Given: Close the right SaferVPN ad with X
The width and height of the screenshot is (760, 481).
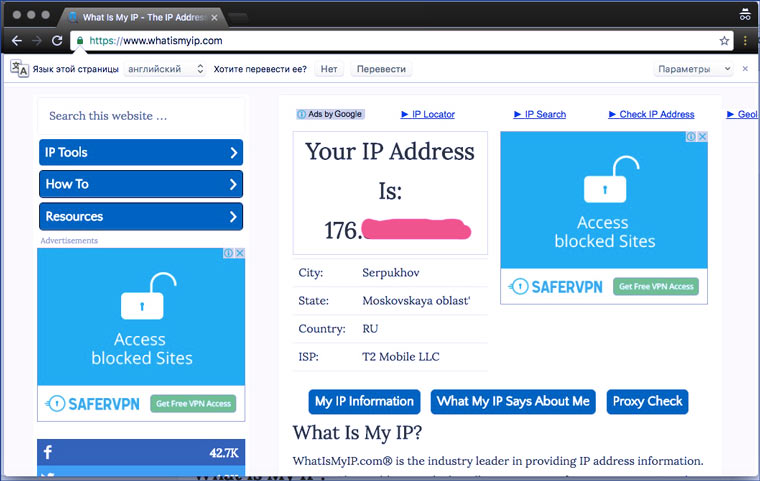Looking at the screenshot, I should point(702,137).
